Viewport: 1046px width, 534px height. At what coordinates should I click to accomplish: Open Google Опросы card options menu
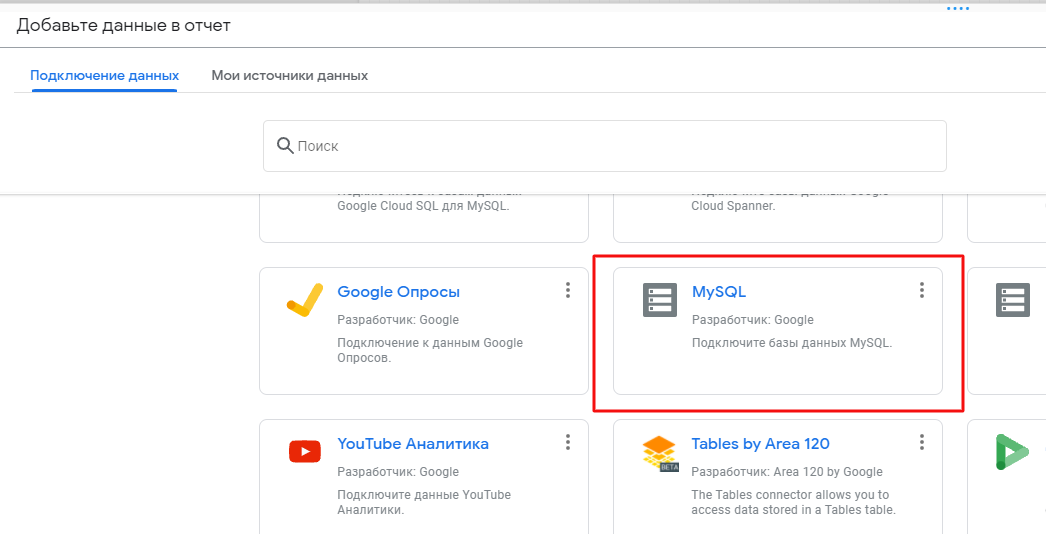point(568,290)
